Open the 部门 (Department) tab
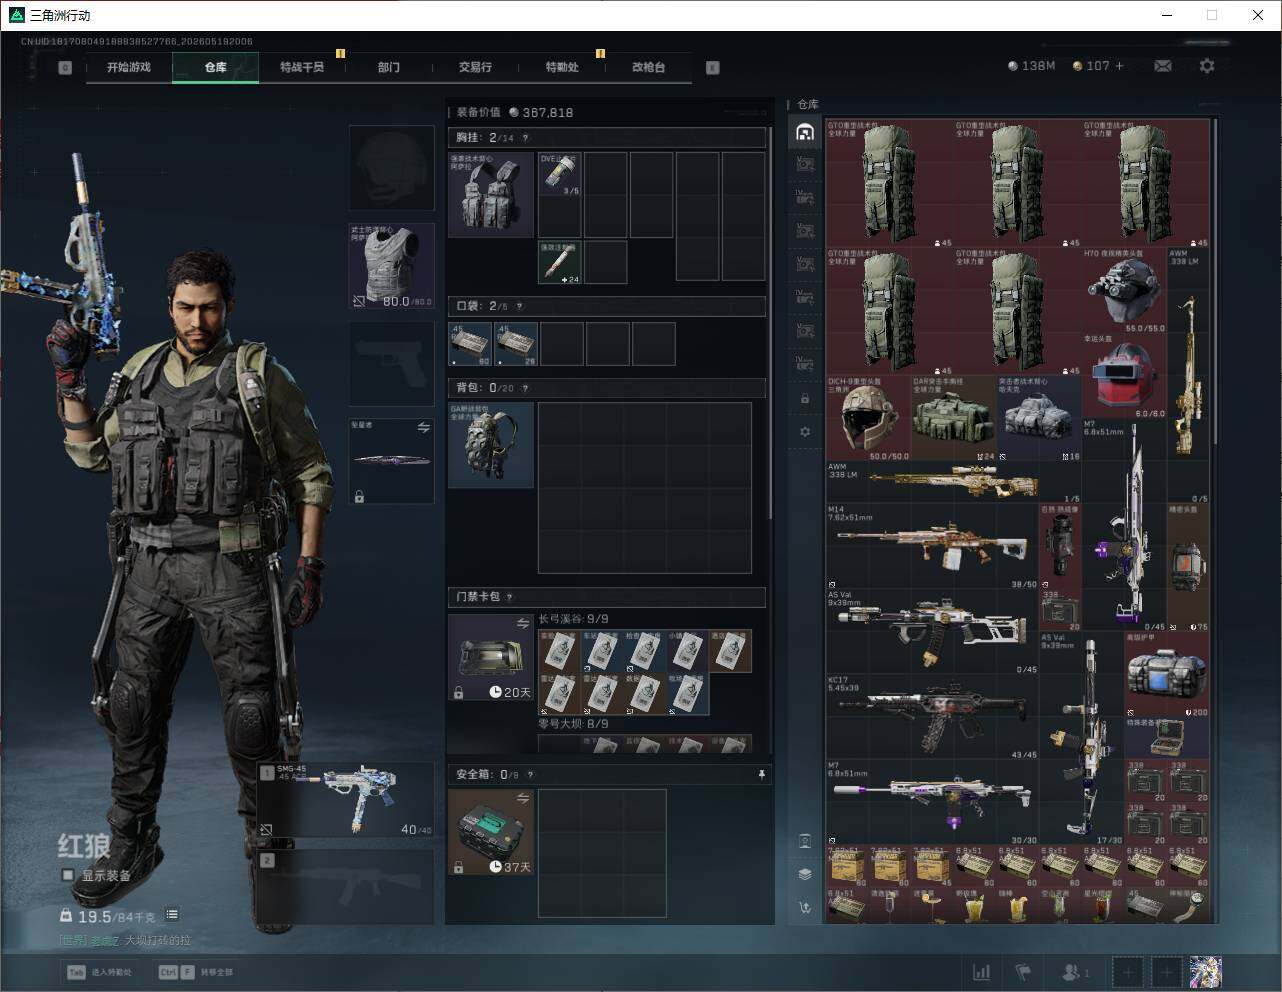The height and width of the screenshot is (992, 1282). click(389, 67)
